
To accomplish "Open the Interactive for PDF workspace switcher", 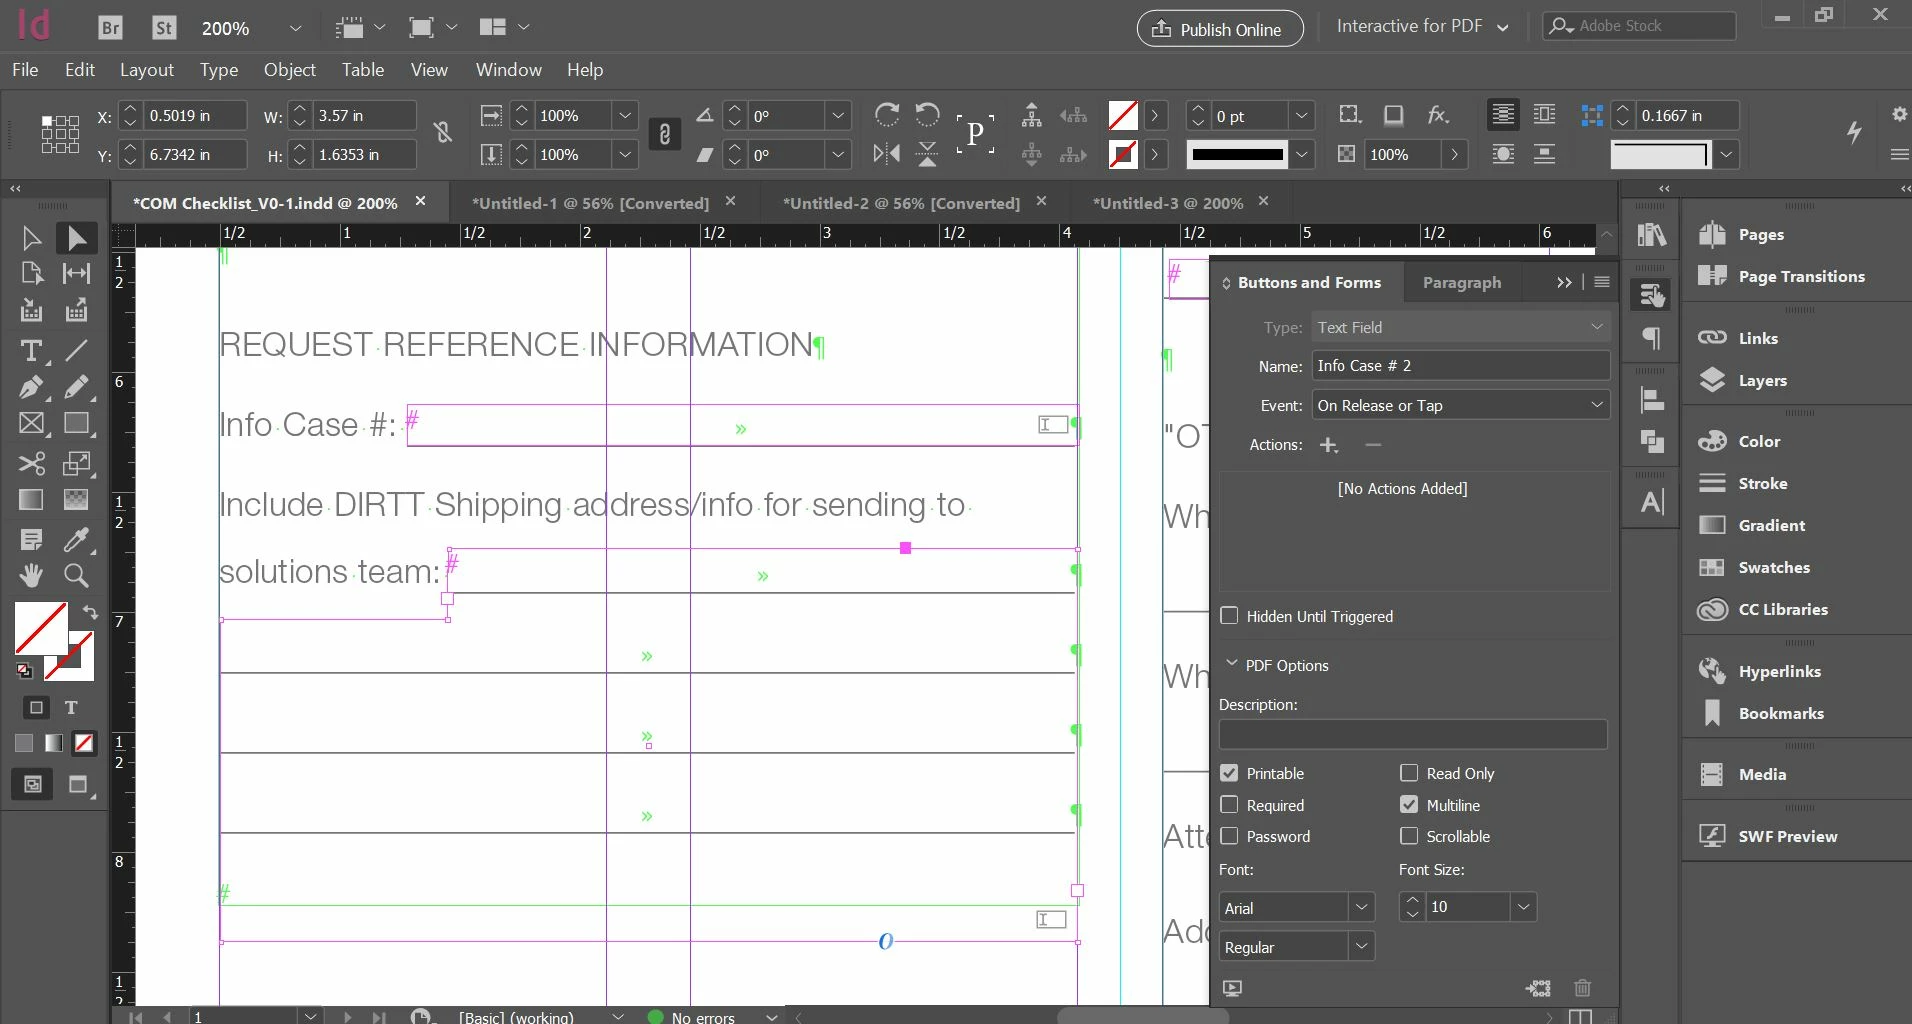I will (1422, 27).
